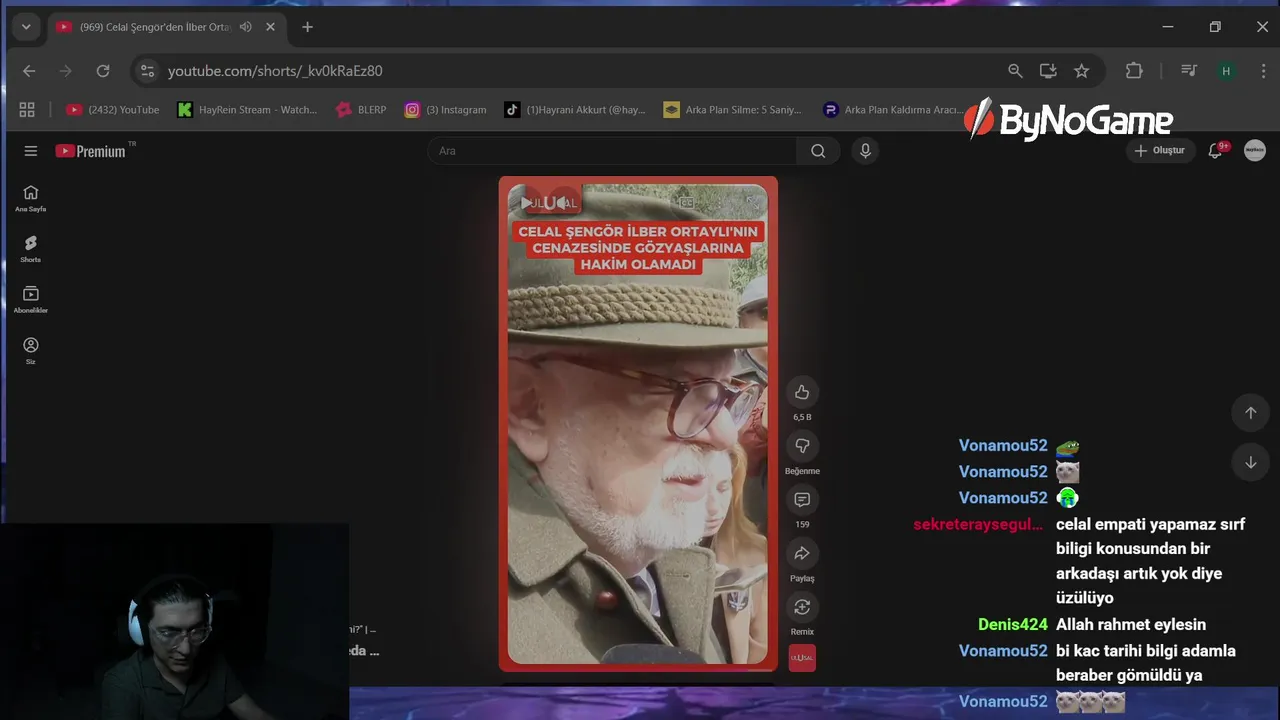
Task: Open the Extensions puzzle icon
Action: [1134, 71]
